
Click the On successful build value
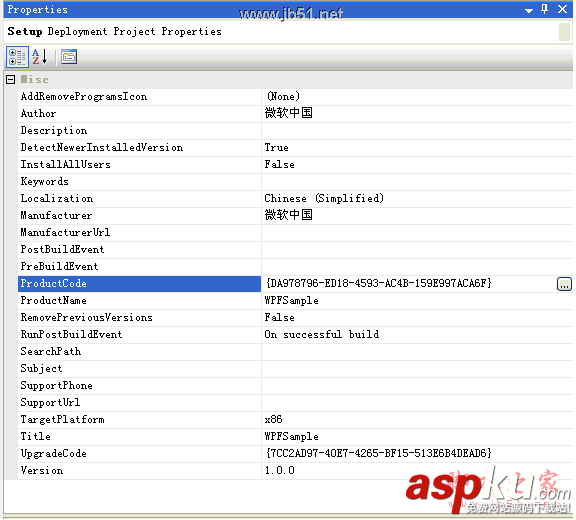[322, 335]
